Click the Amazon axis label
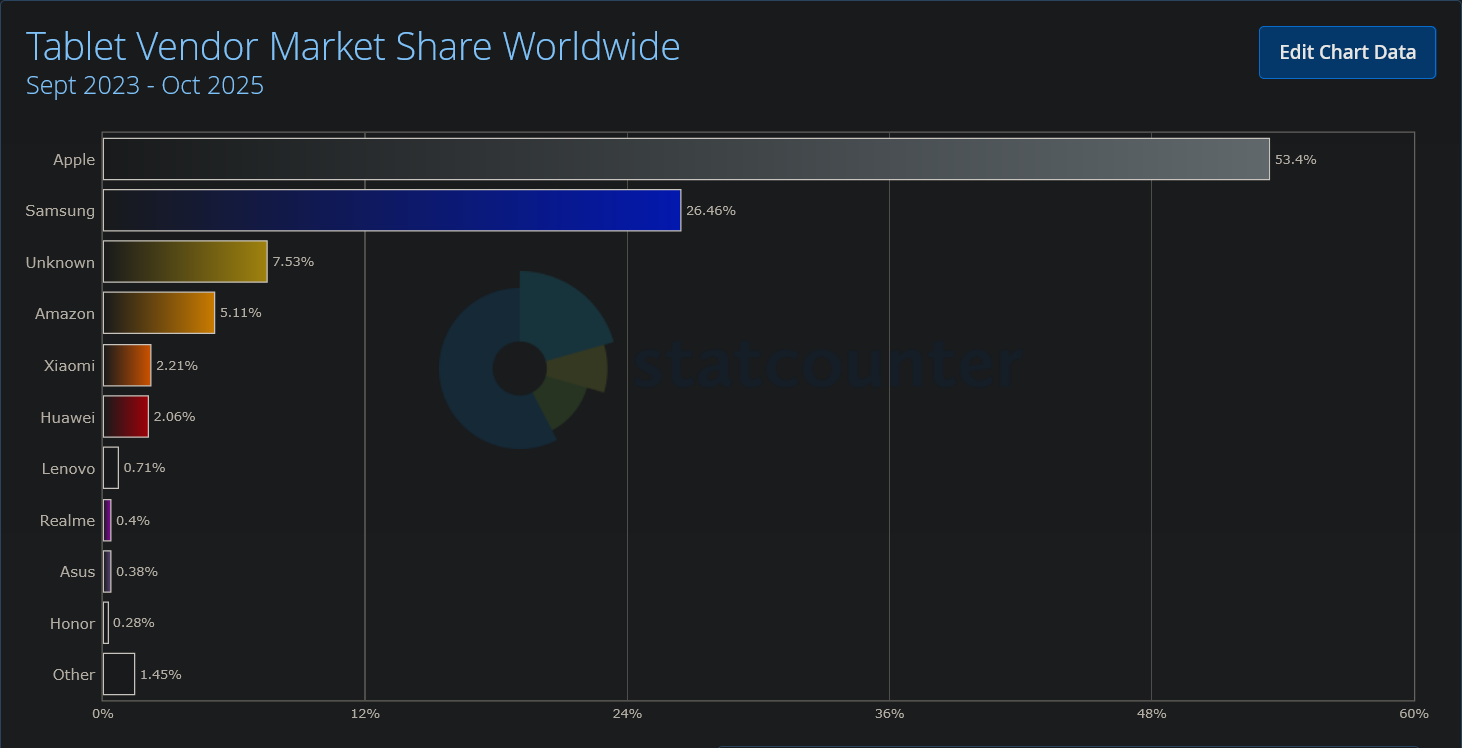 65,314
